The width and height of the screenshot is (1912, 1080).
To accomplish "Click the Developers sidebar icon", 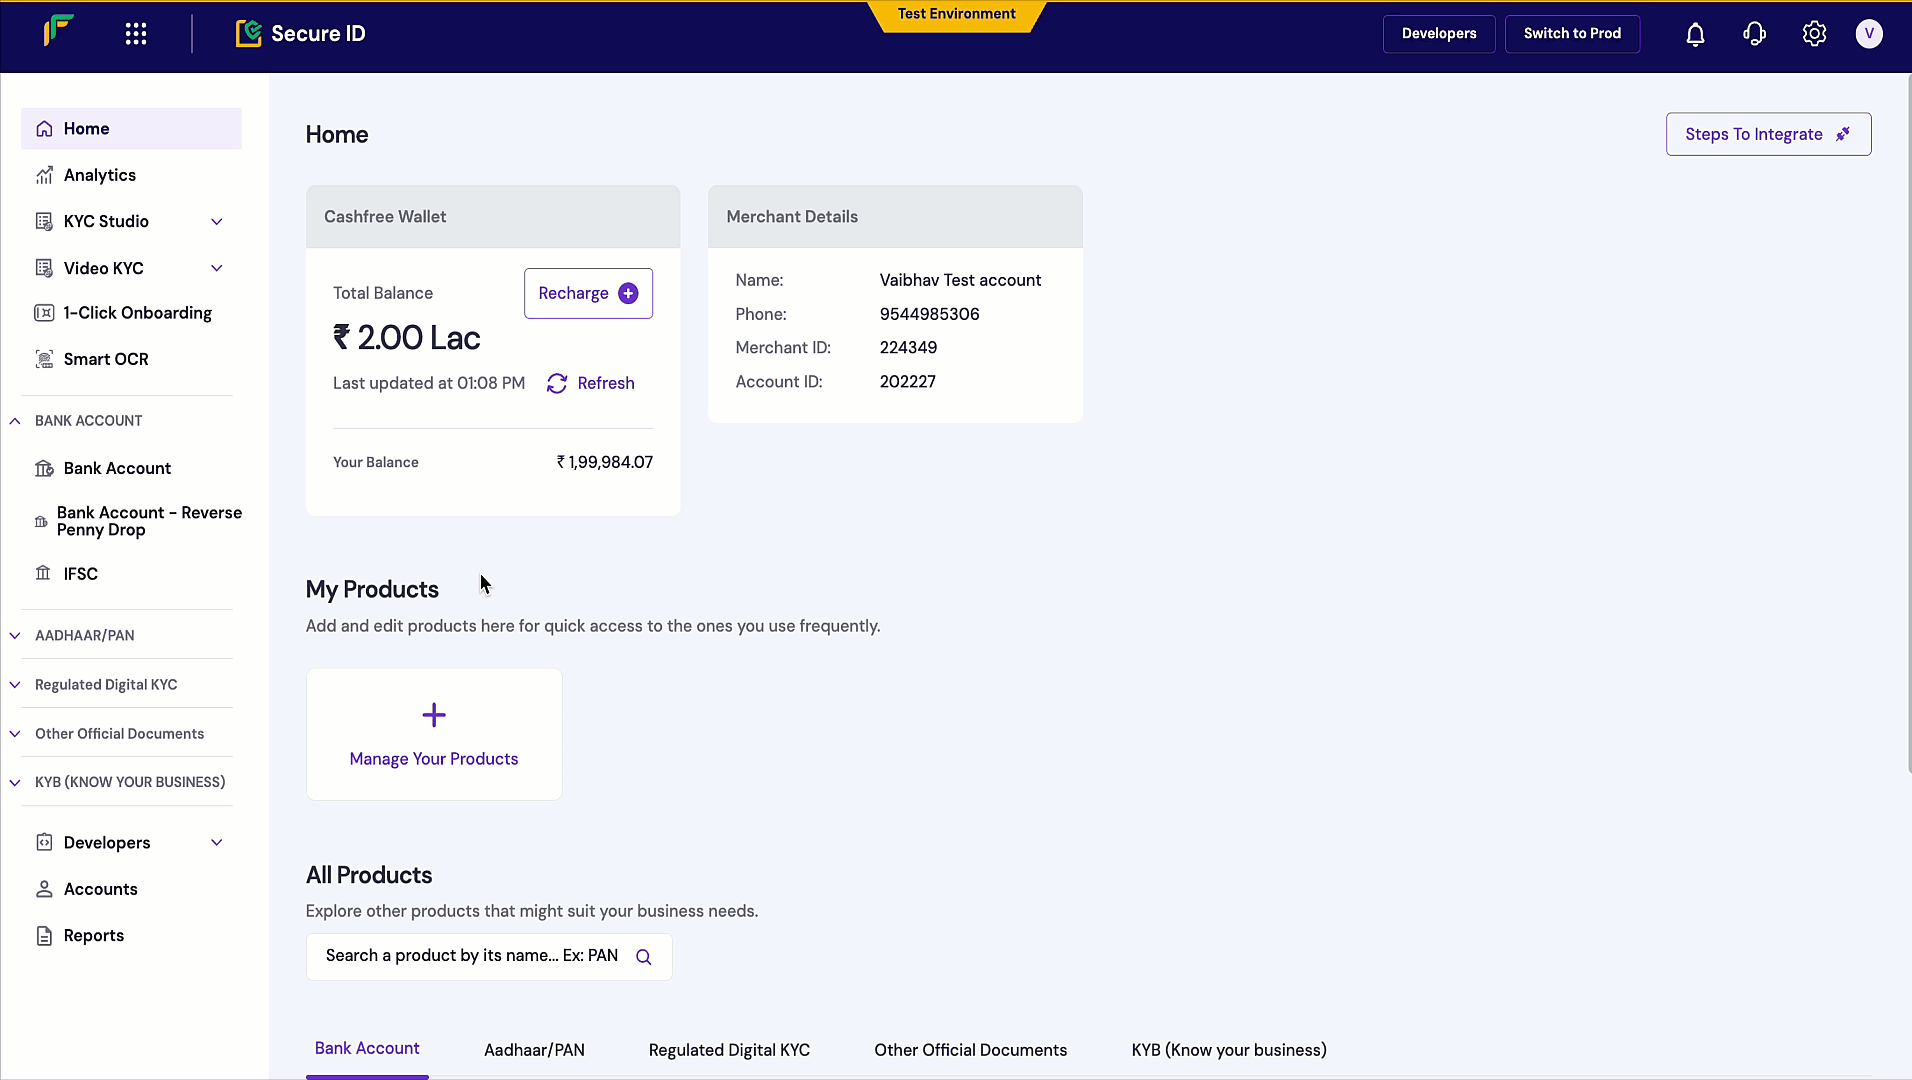I will (x=44, y=843).
